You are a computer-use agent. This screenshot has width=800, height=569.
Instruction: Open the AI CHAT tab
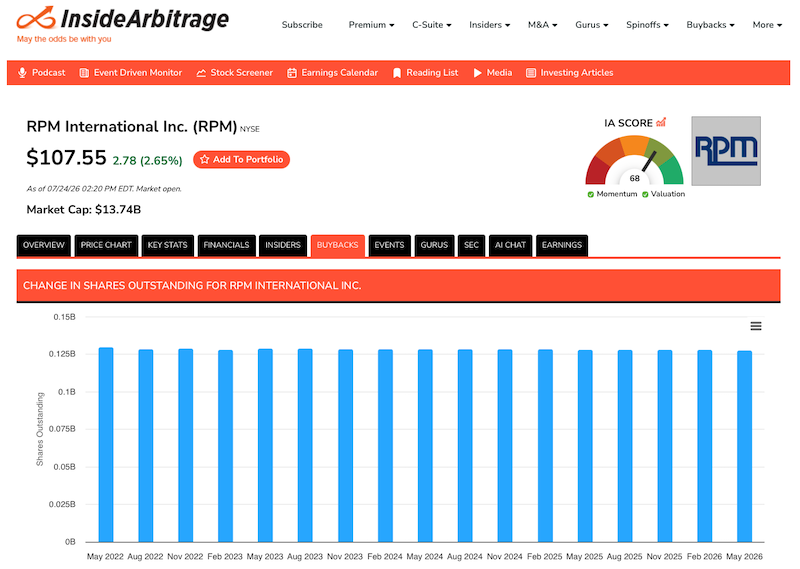(x=510, y=245)
